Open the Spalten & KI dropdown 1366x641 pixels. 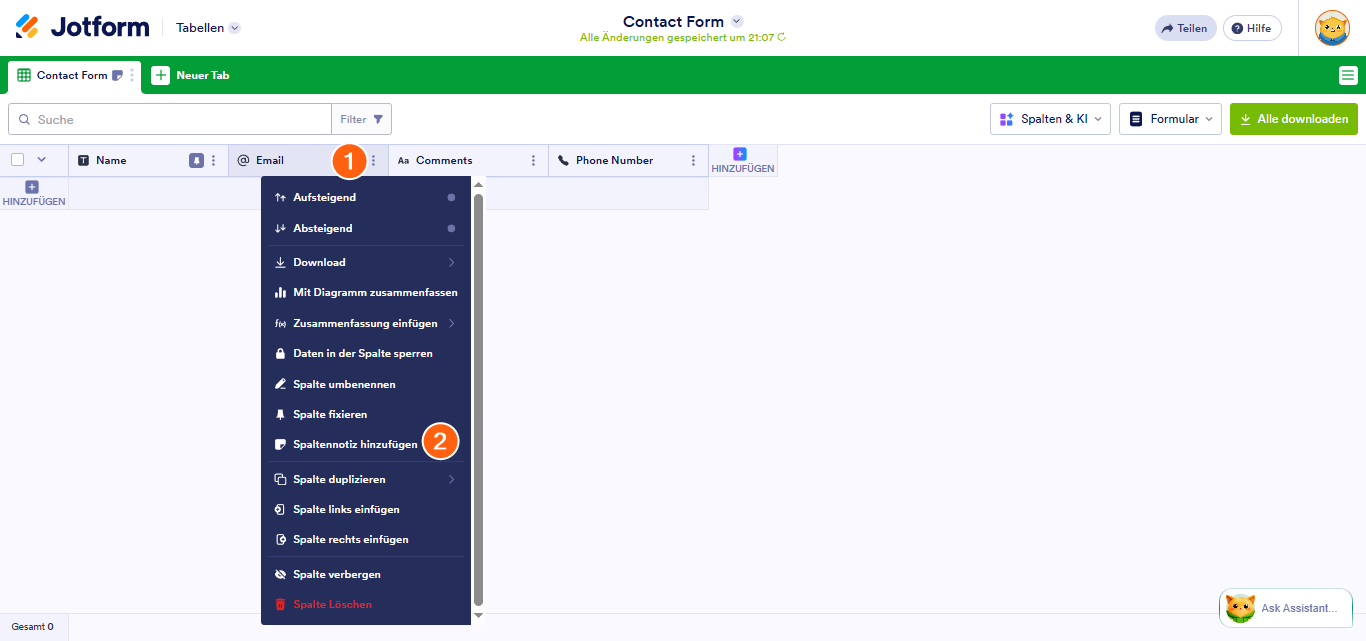click(1050, 119)
